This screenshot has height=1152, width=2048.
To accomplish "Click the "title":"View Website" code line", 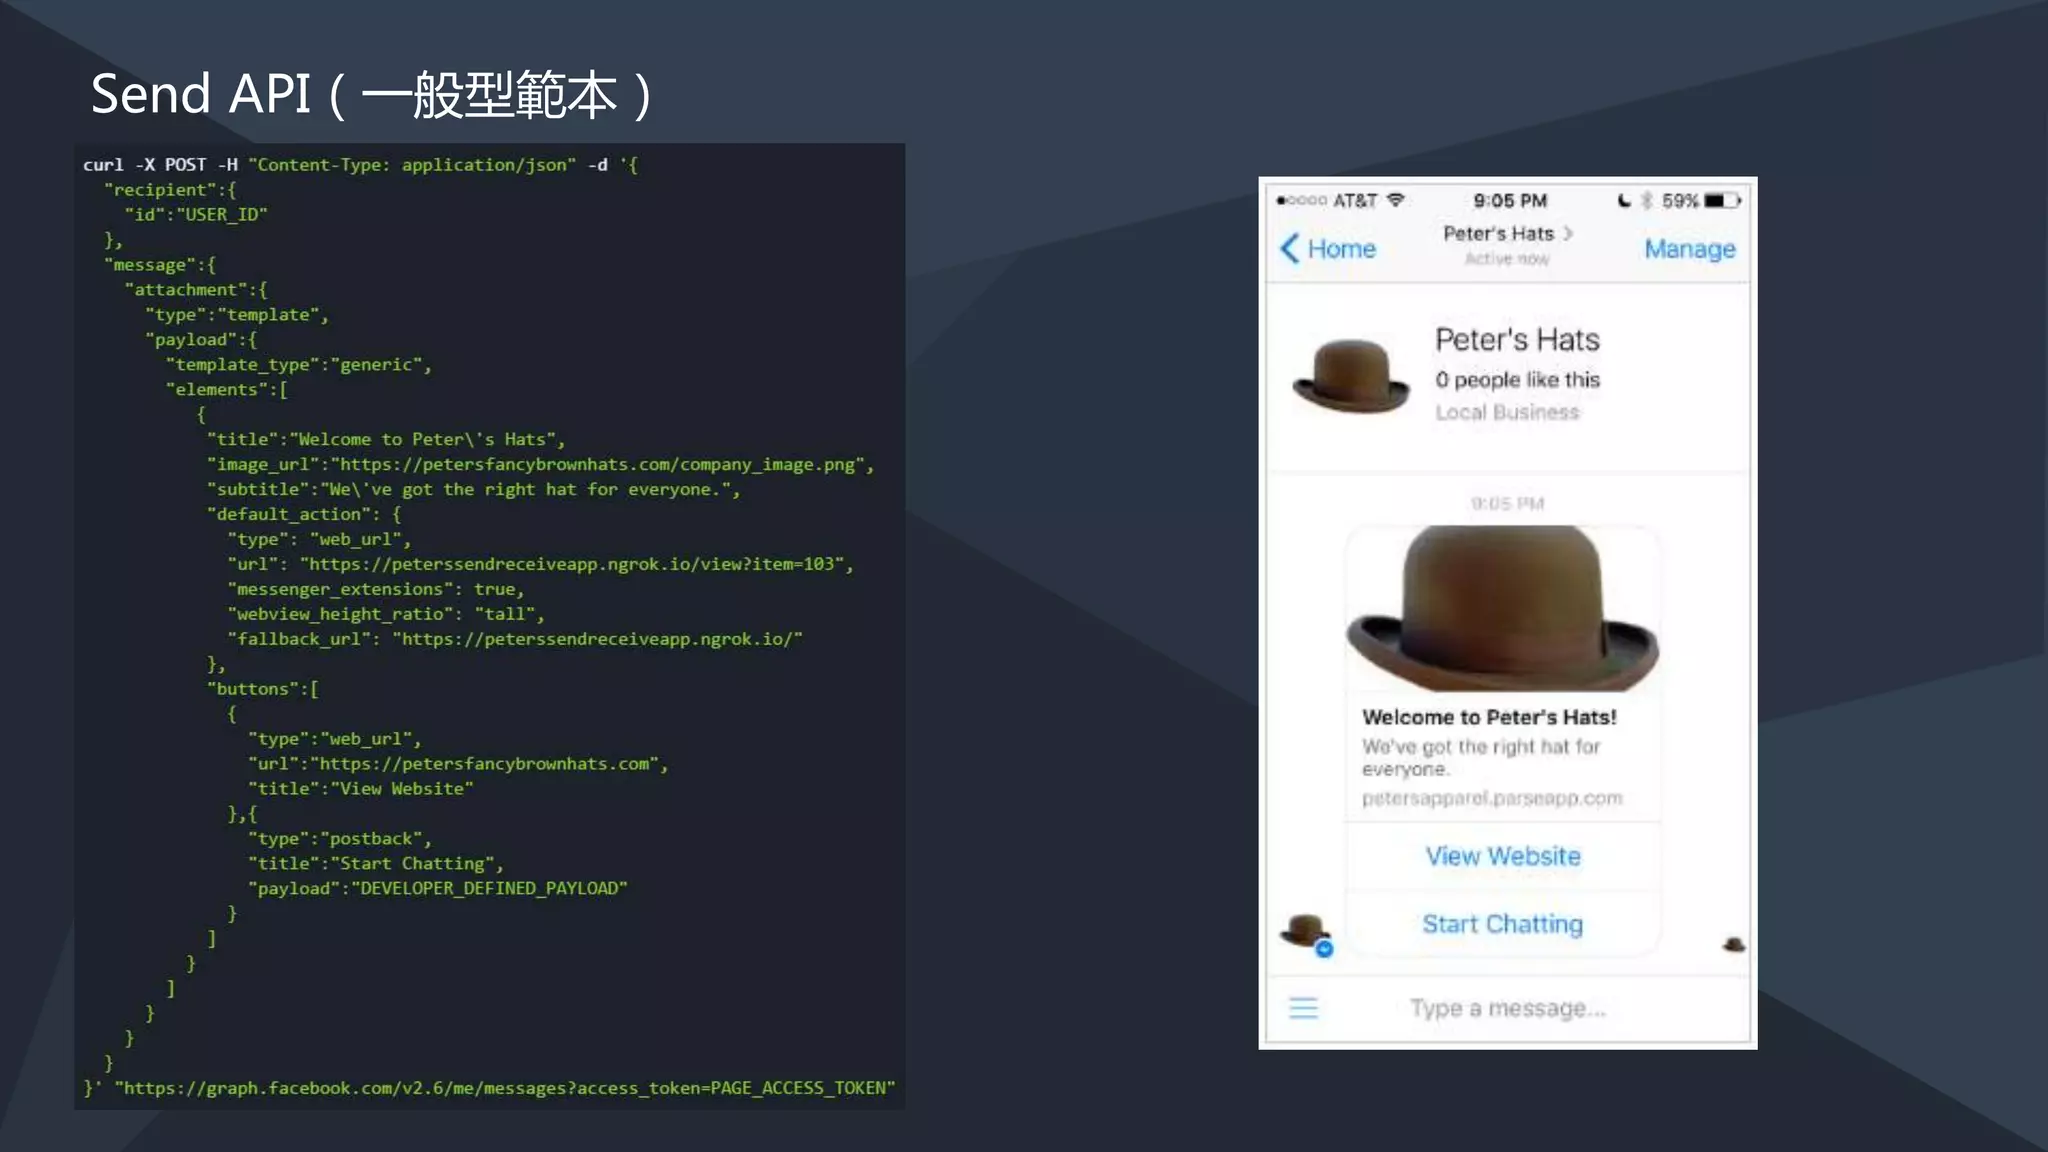I will [361, 789].
